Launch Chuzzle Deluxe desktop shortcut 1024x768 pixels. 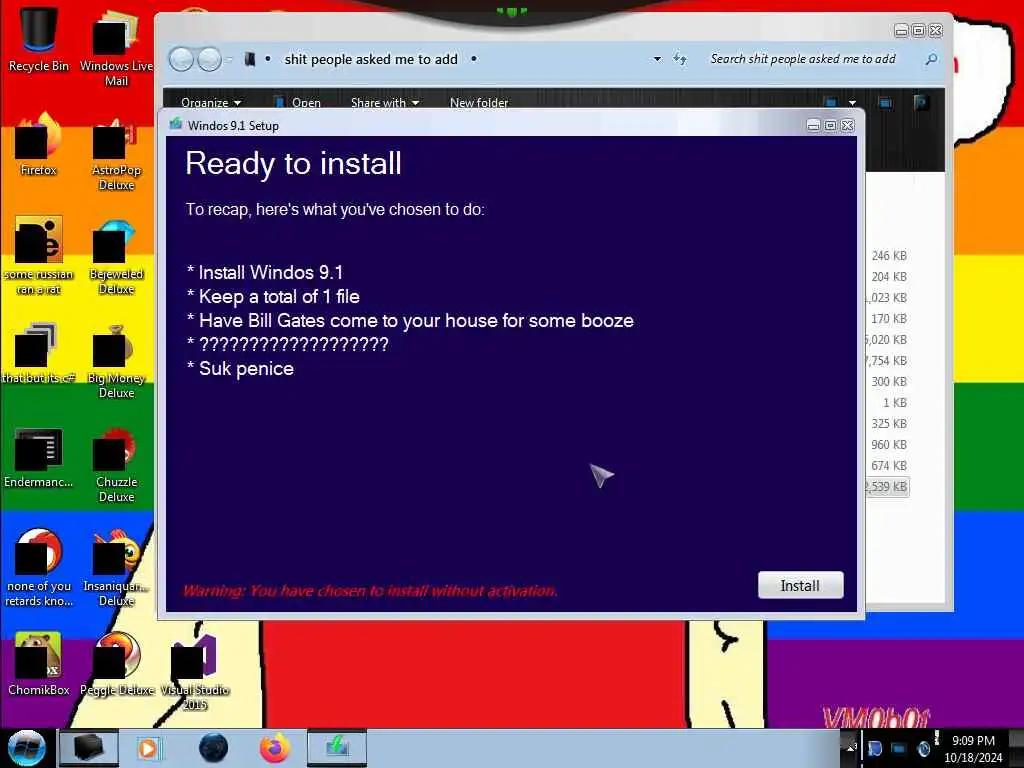point(116,464)
